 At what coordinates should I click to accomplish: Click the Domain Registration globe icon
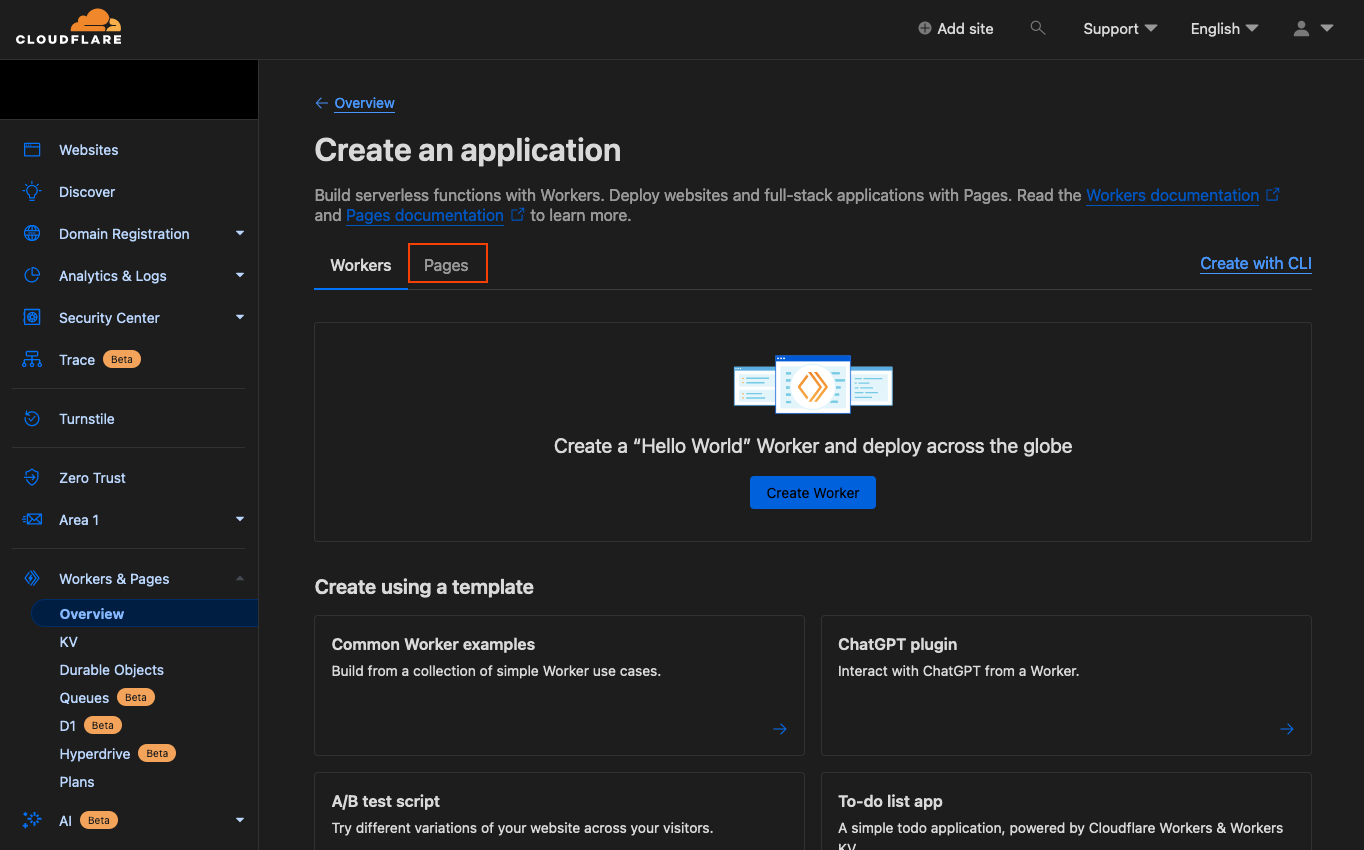click(x=32, y=234)
